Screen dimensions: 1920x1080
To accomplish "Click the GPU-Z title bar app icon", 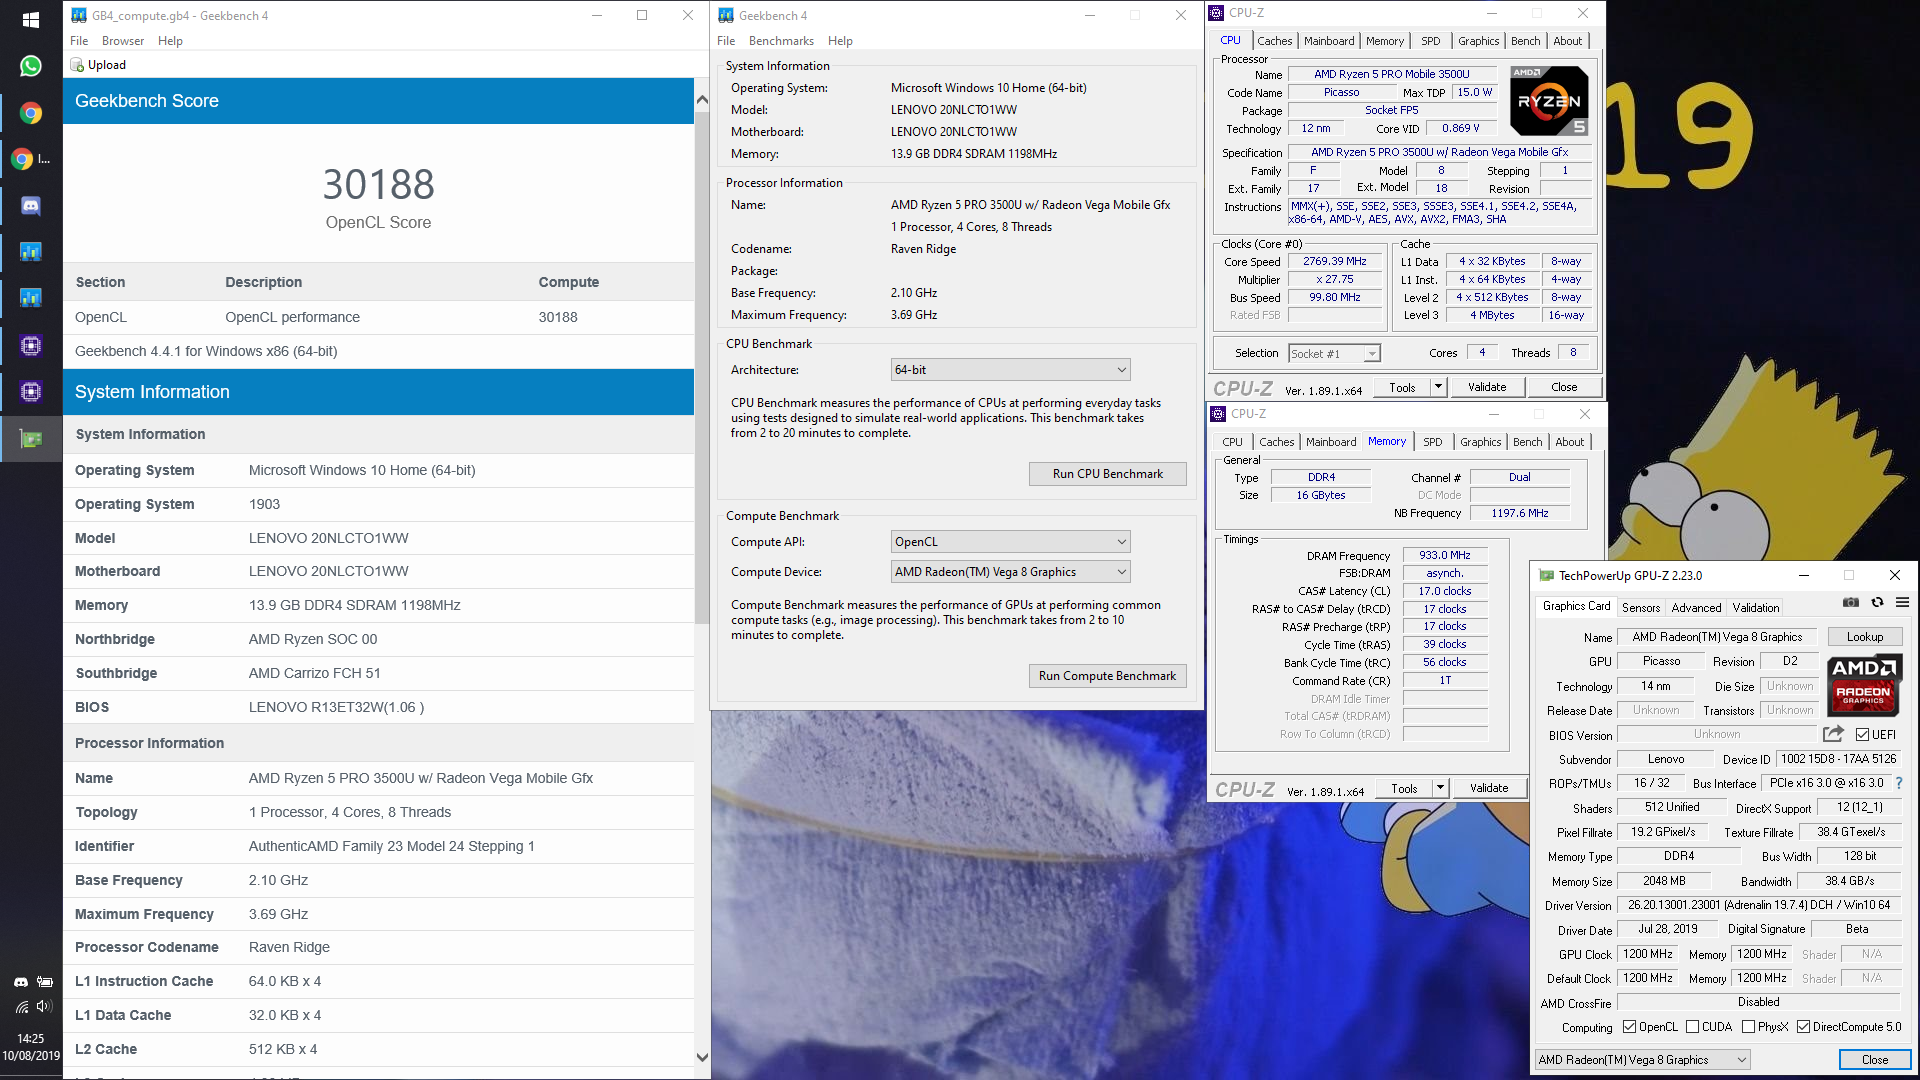I will click(x=1547, y=576).
